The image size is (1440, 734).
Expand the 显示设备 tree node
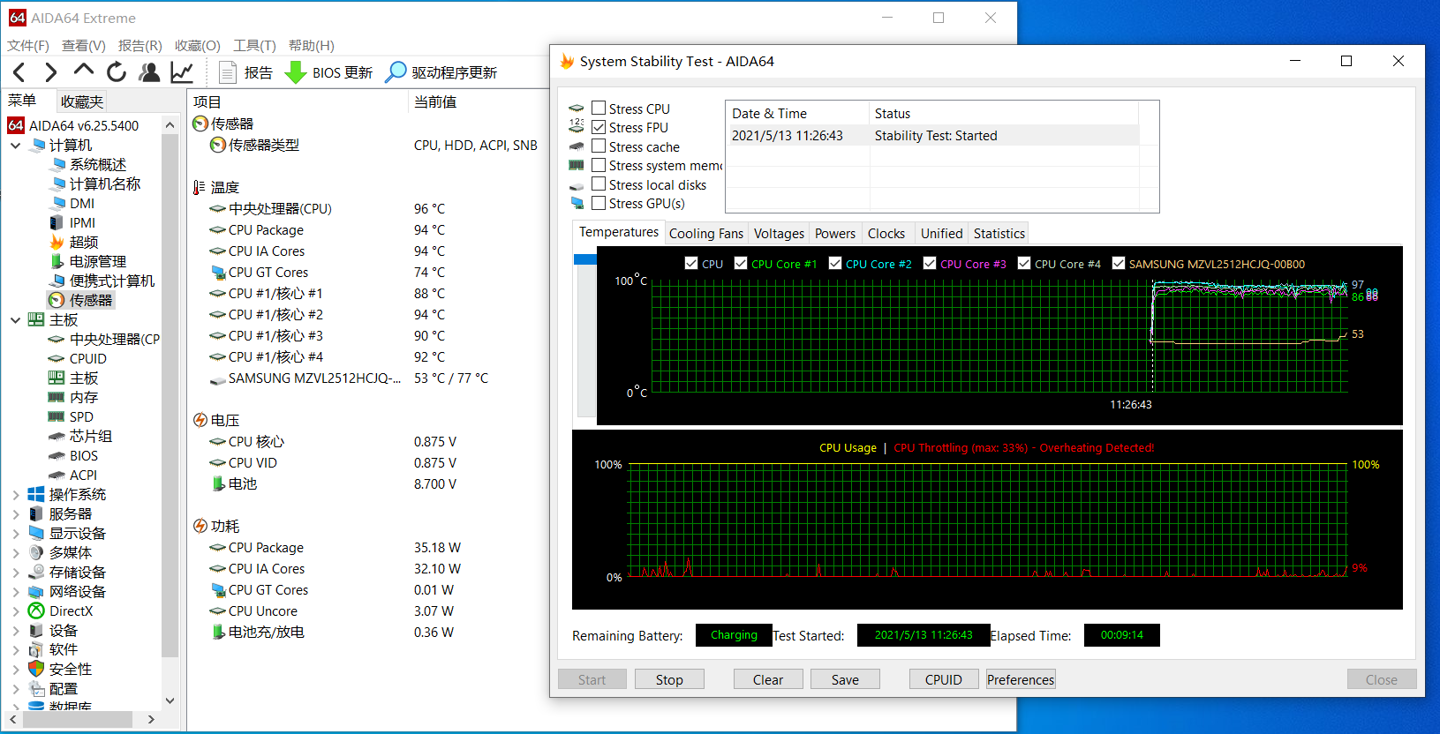point(15,533)
